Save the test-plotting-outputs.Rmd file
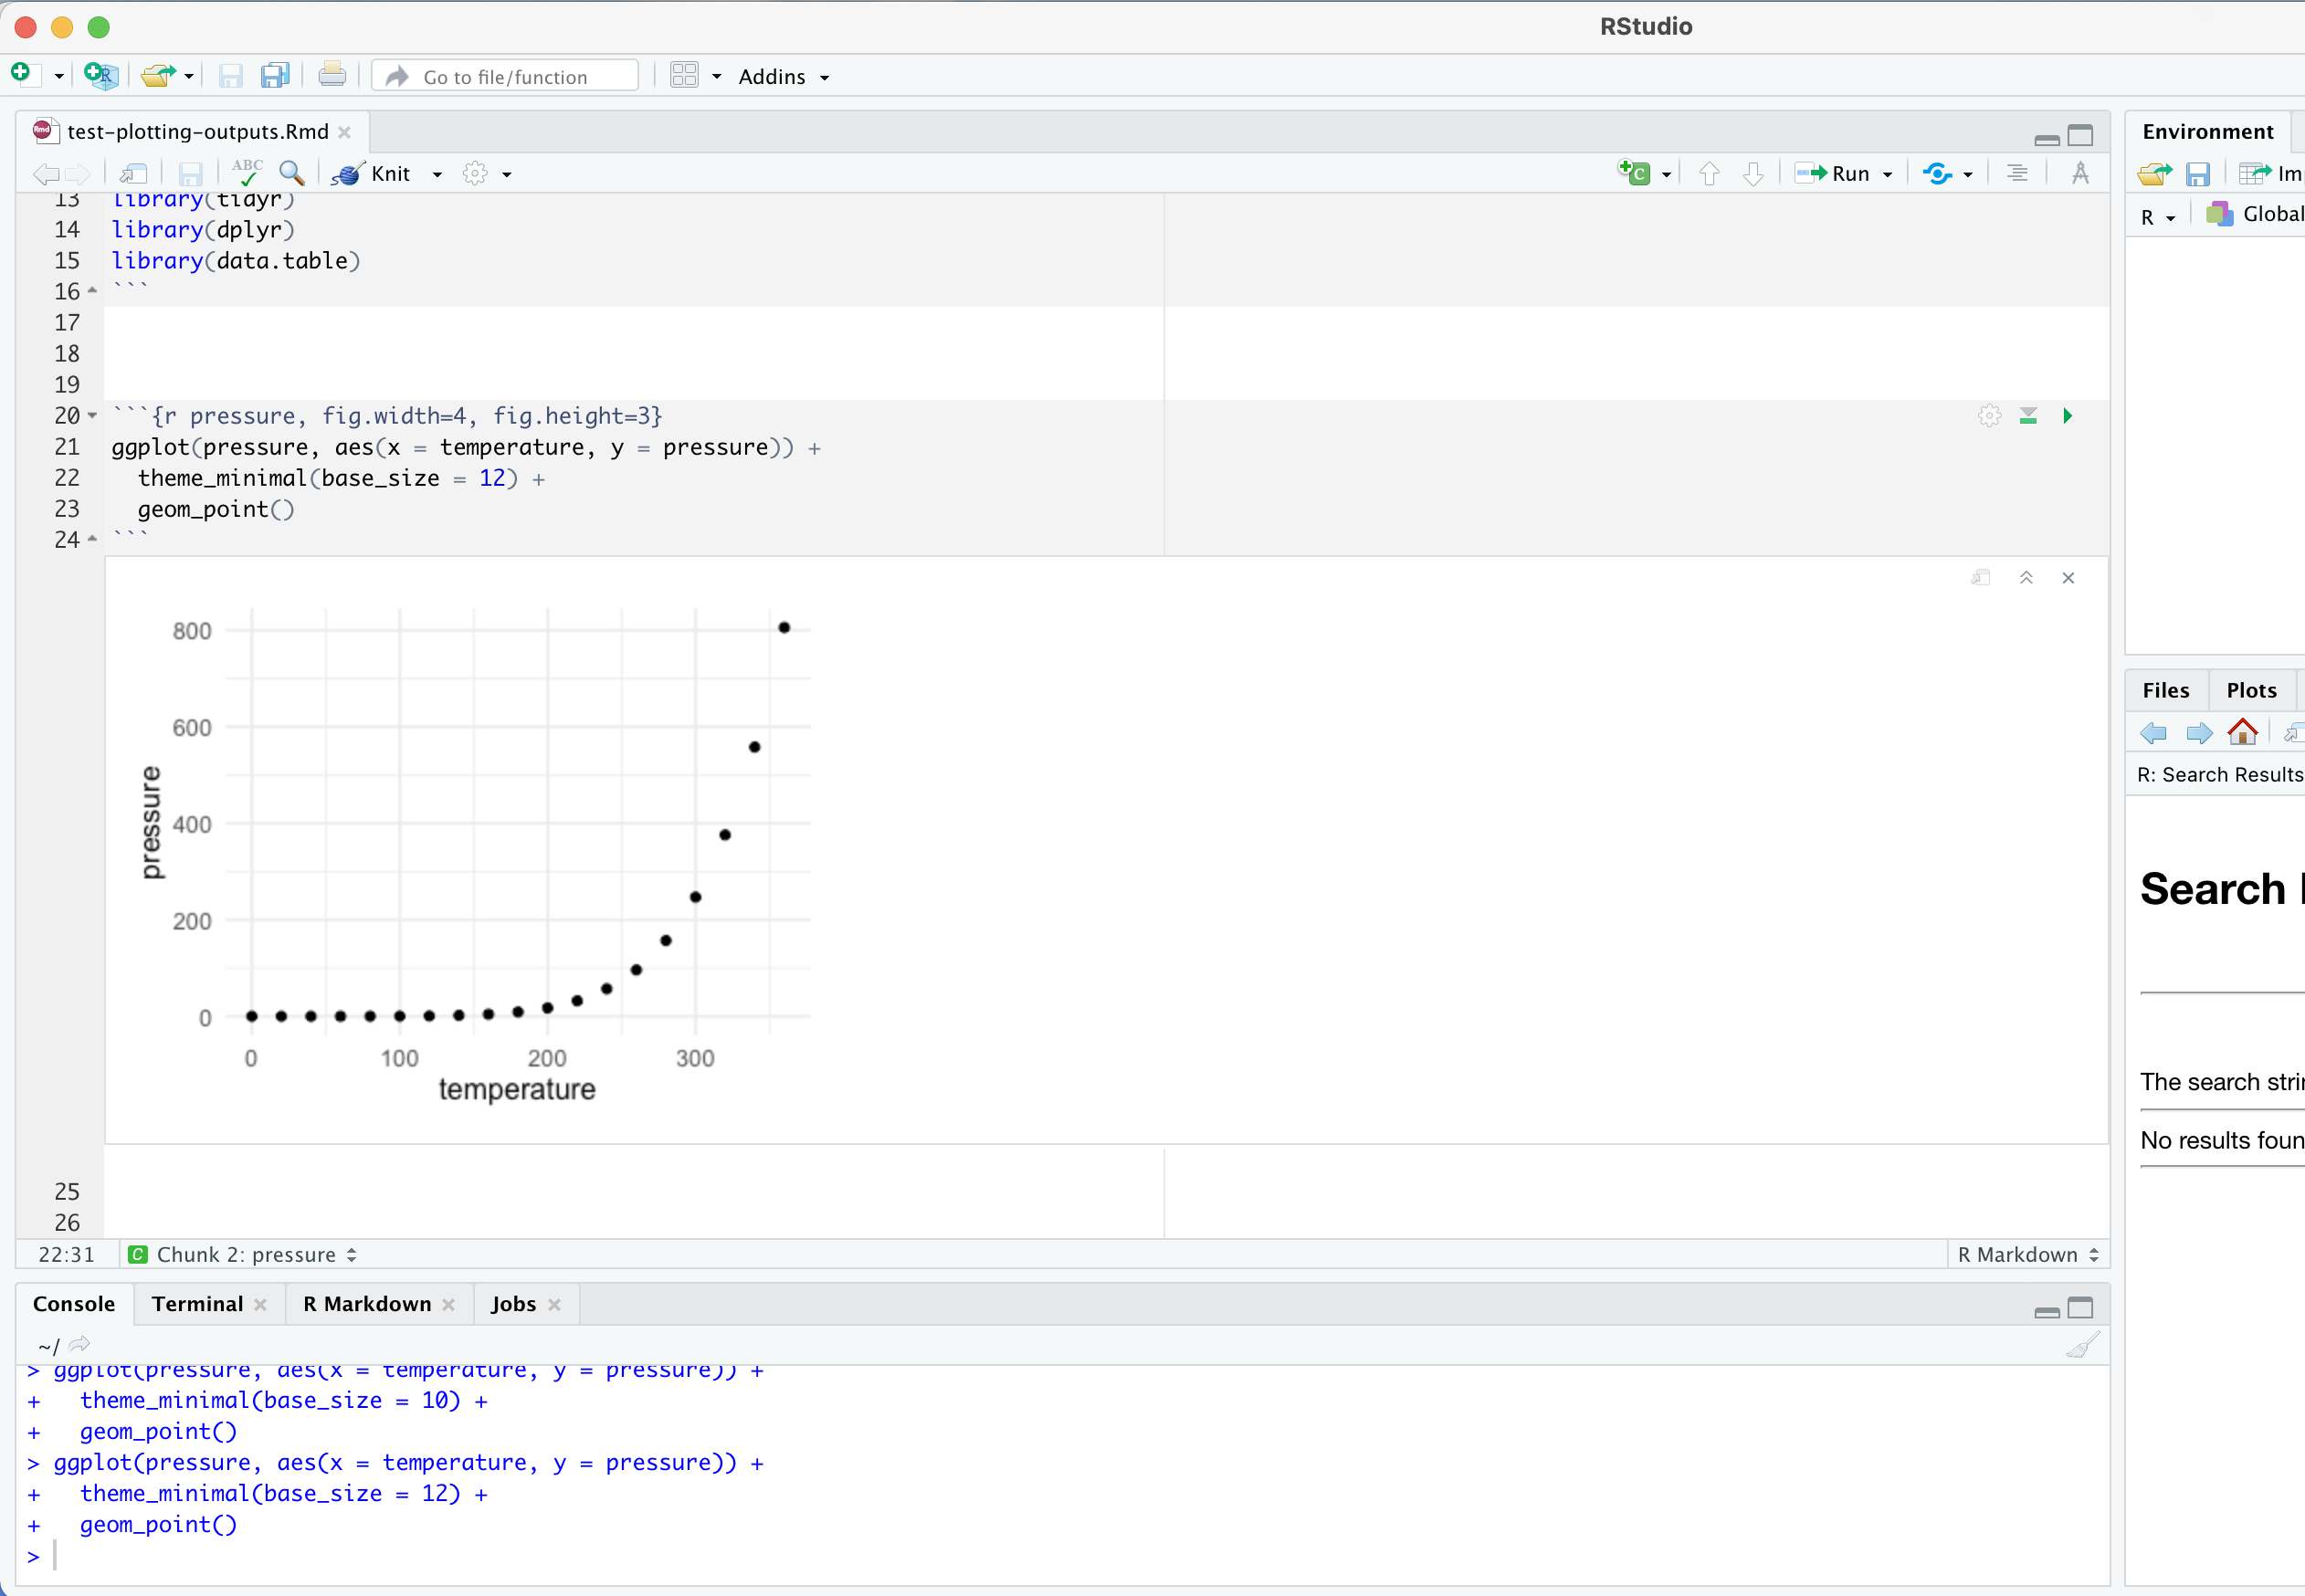Image resolution: width=2305 pixels, height=1596 pixels. 190,173
